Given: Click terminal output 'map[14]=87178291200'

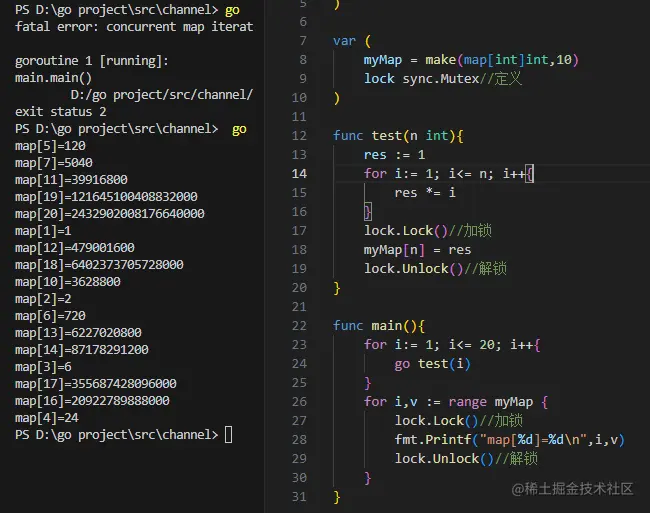Looking at the screenshot, I should click(x=82, y=350).
